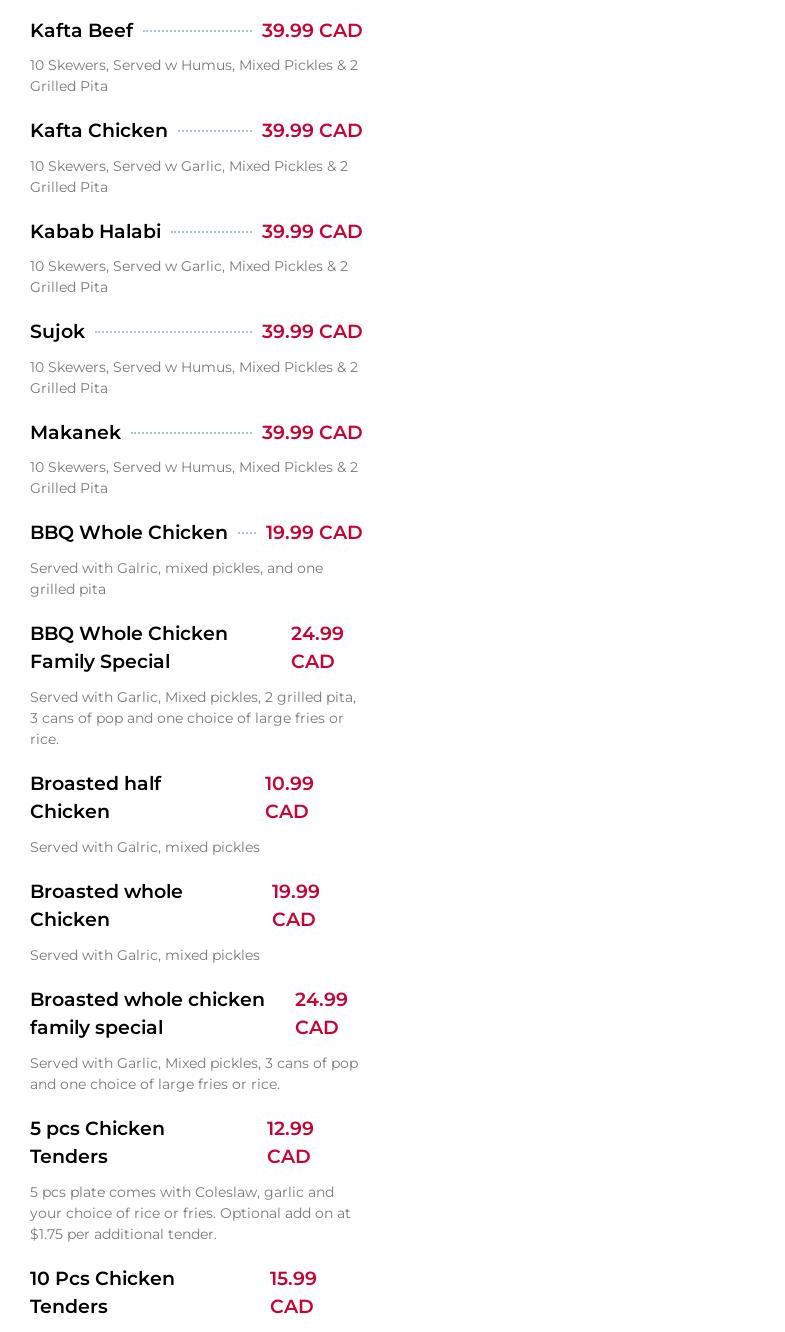Screen dimensions: 785x1332
Task: Click the 12.99 CAD price of 5 pcs Tenders
Action: pos(290,1142)
